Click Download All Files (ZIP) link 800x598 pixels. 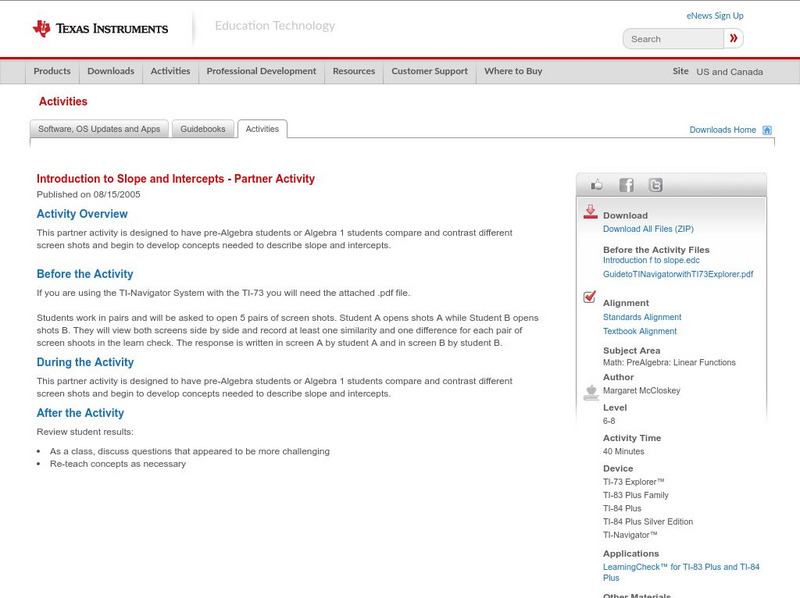[x=648, y=229]
